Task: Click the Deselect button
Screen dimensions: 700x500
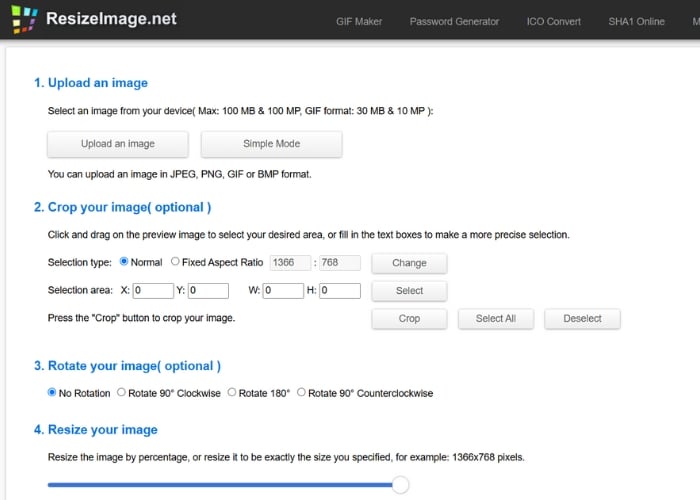Action: 582,319
